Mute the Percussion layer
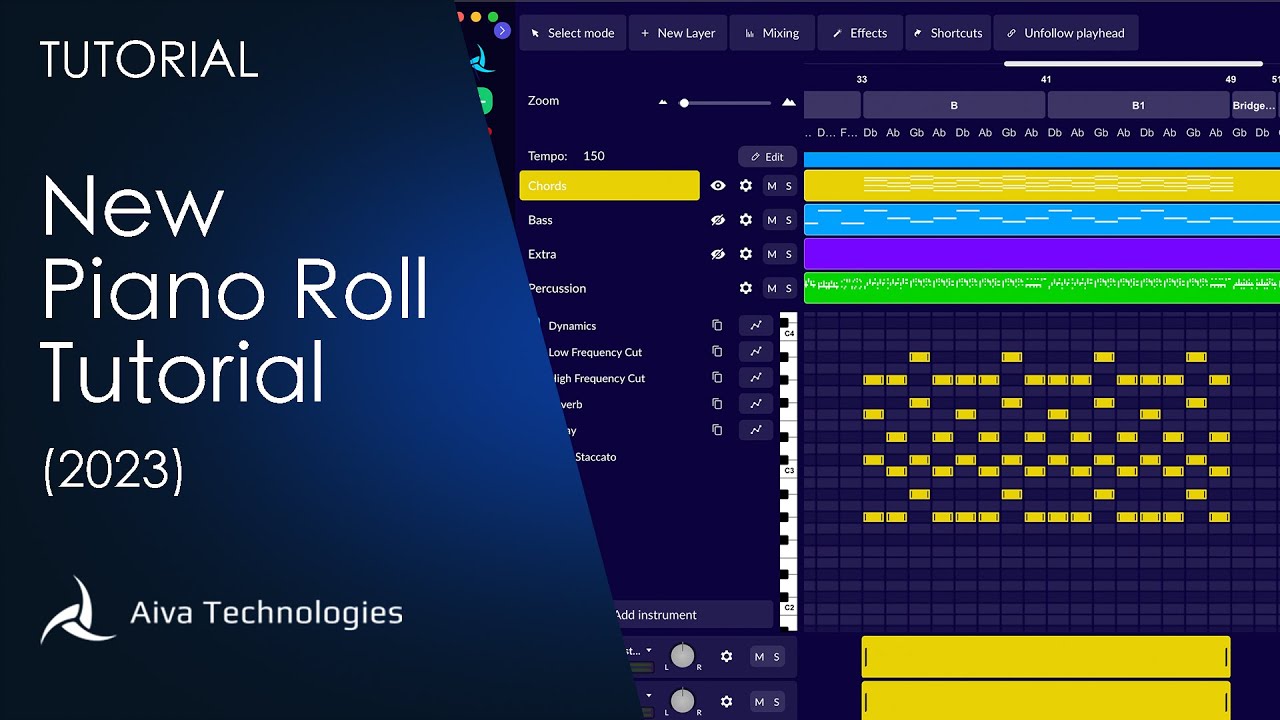 click(x=771, y=288)
